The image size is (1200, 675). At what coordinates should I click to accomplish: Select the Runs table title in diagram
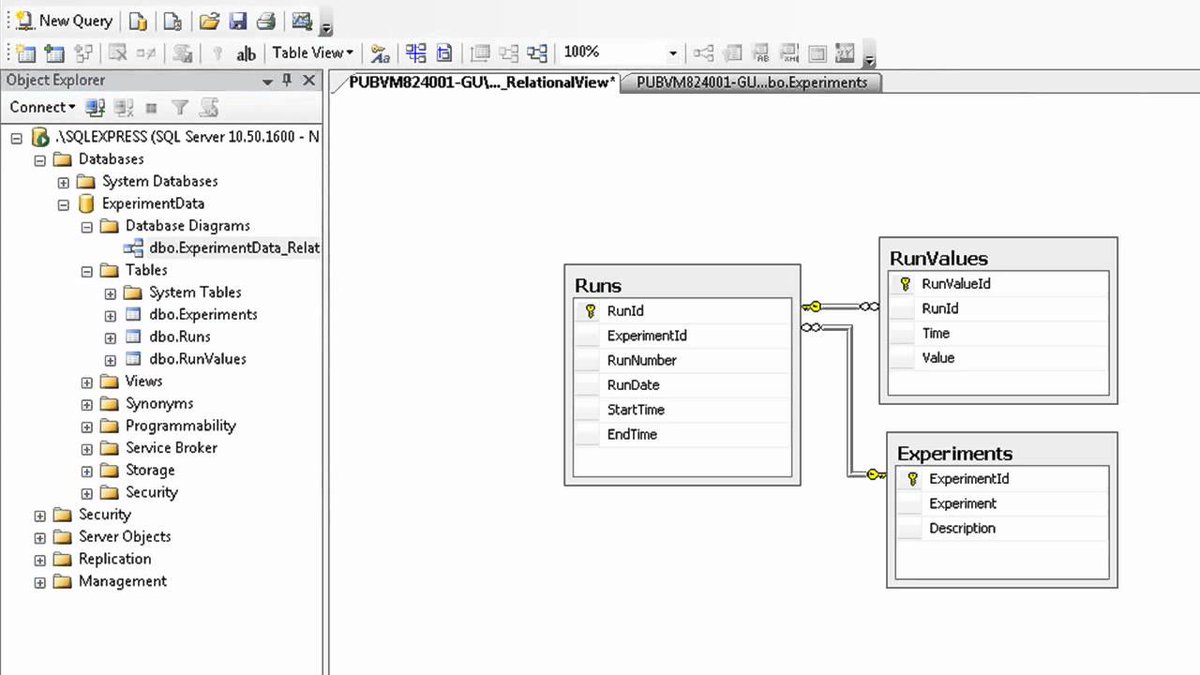coord(598,286)
